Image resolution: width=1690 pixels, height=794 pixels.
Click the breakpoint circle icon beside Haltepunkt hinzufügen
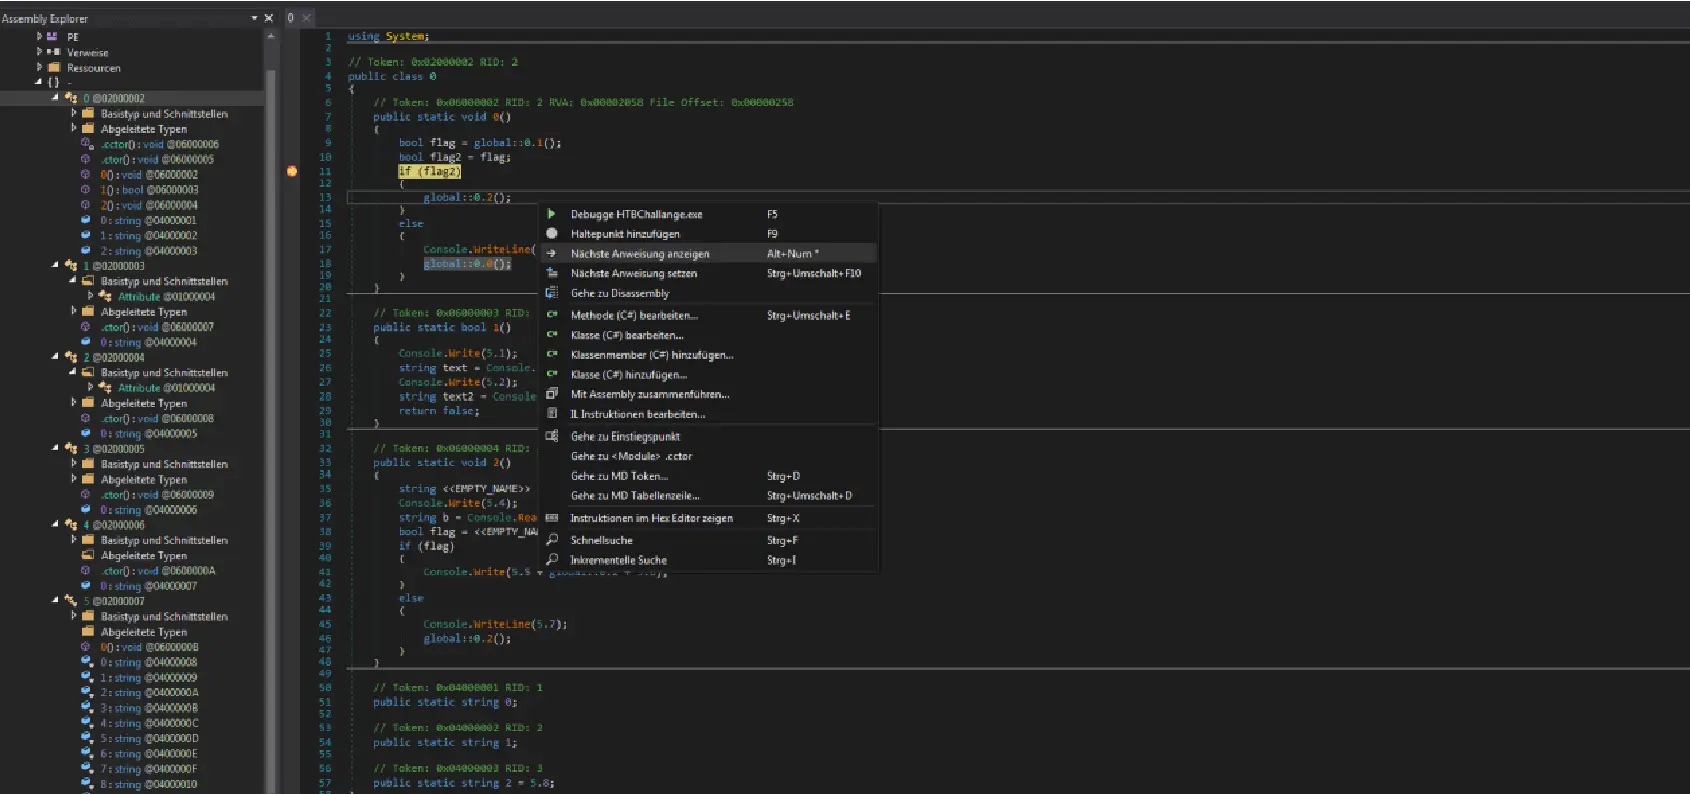pos(551,234)
